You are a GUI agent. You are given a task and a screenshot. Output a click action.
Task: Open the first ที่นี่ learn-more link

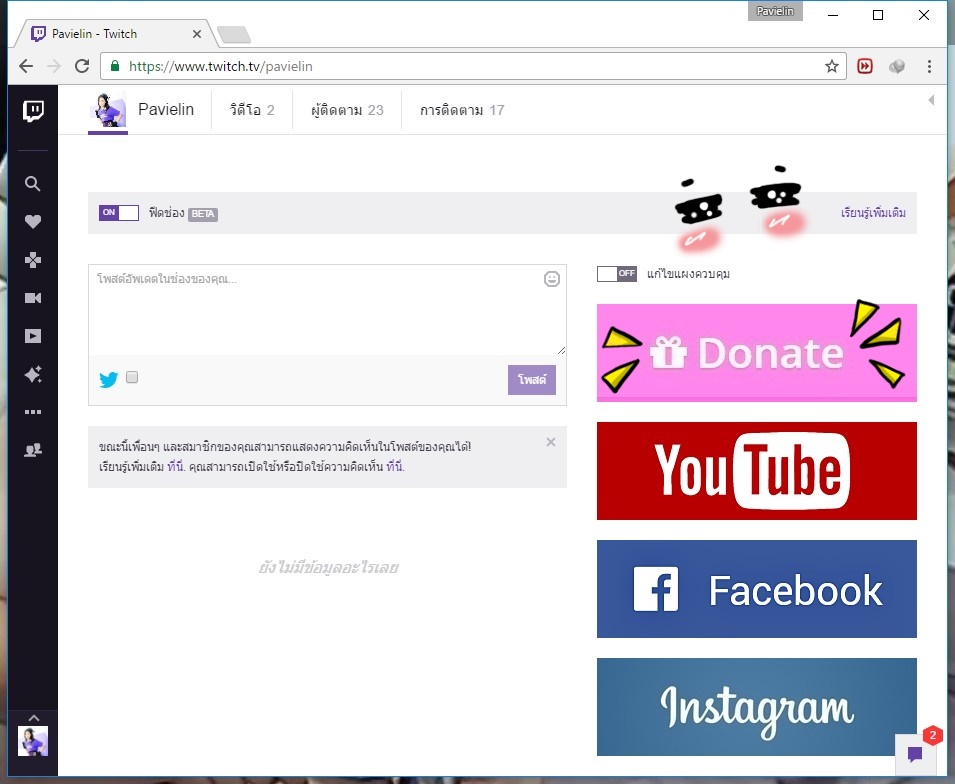tap(175, 467)
